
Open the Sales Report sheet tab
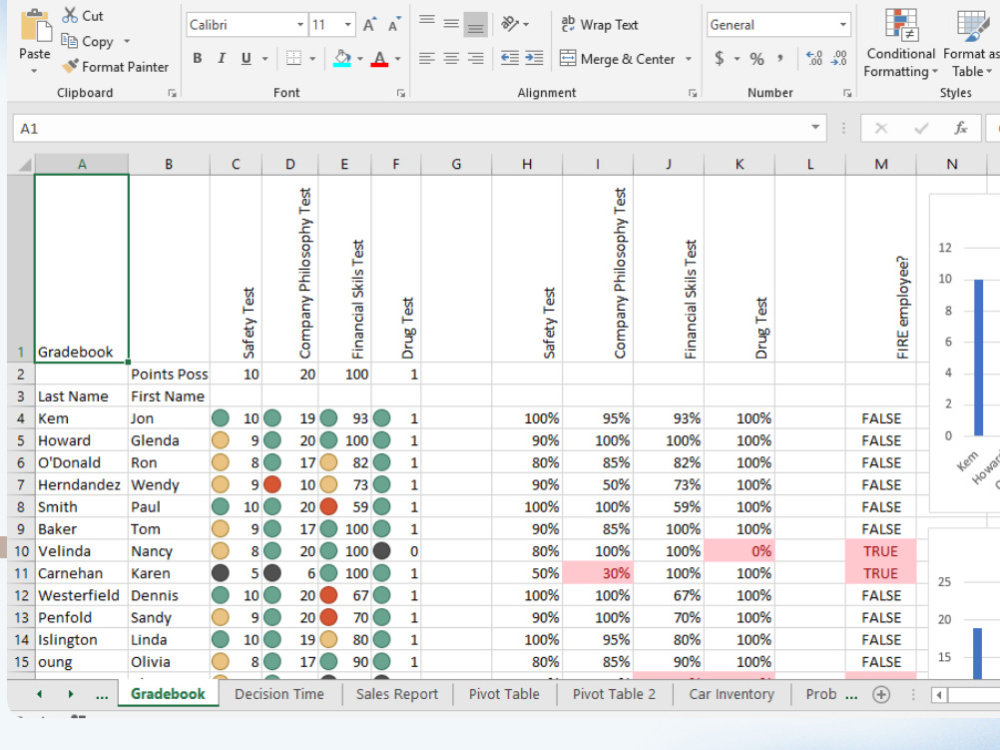tap(397, 694)
